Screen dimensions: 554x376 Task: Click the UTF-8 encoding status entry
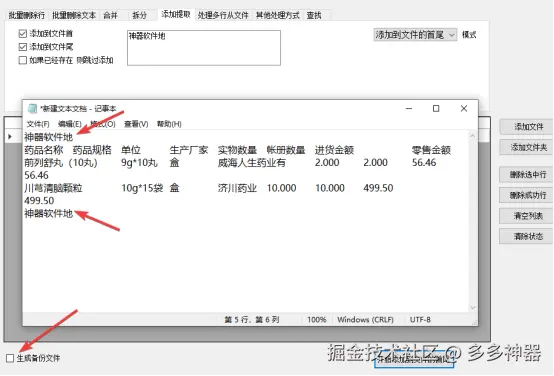tap(420, 320)
